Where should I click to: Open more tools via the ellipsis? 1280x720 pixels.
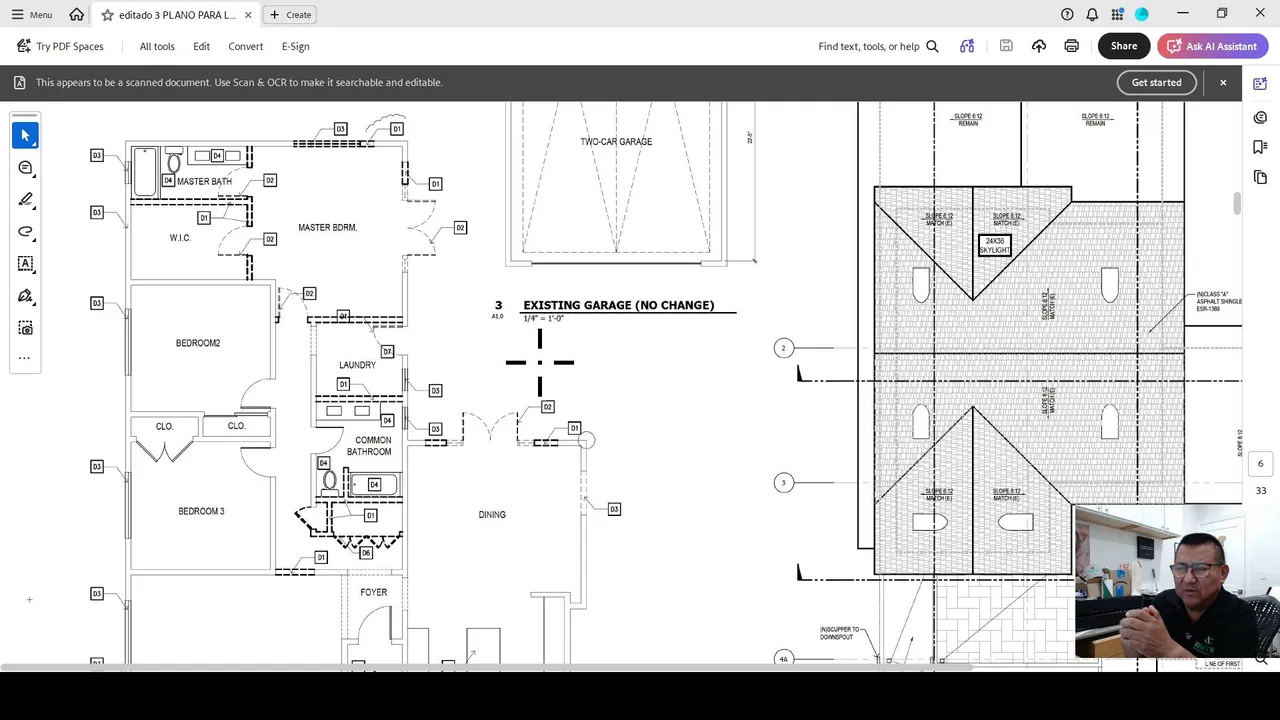pos(25,358)
